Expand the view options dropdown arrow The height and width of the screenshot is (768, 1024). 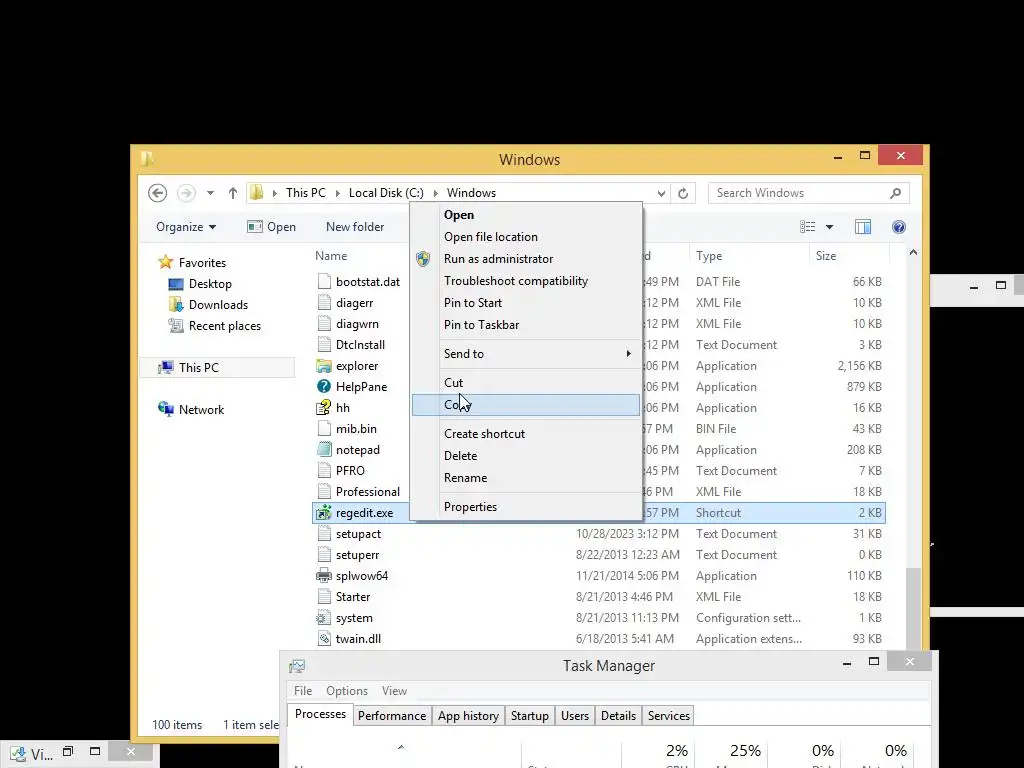point(829,227)
